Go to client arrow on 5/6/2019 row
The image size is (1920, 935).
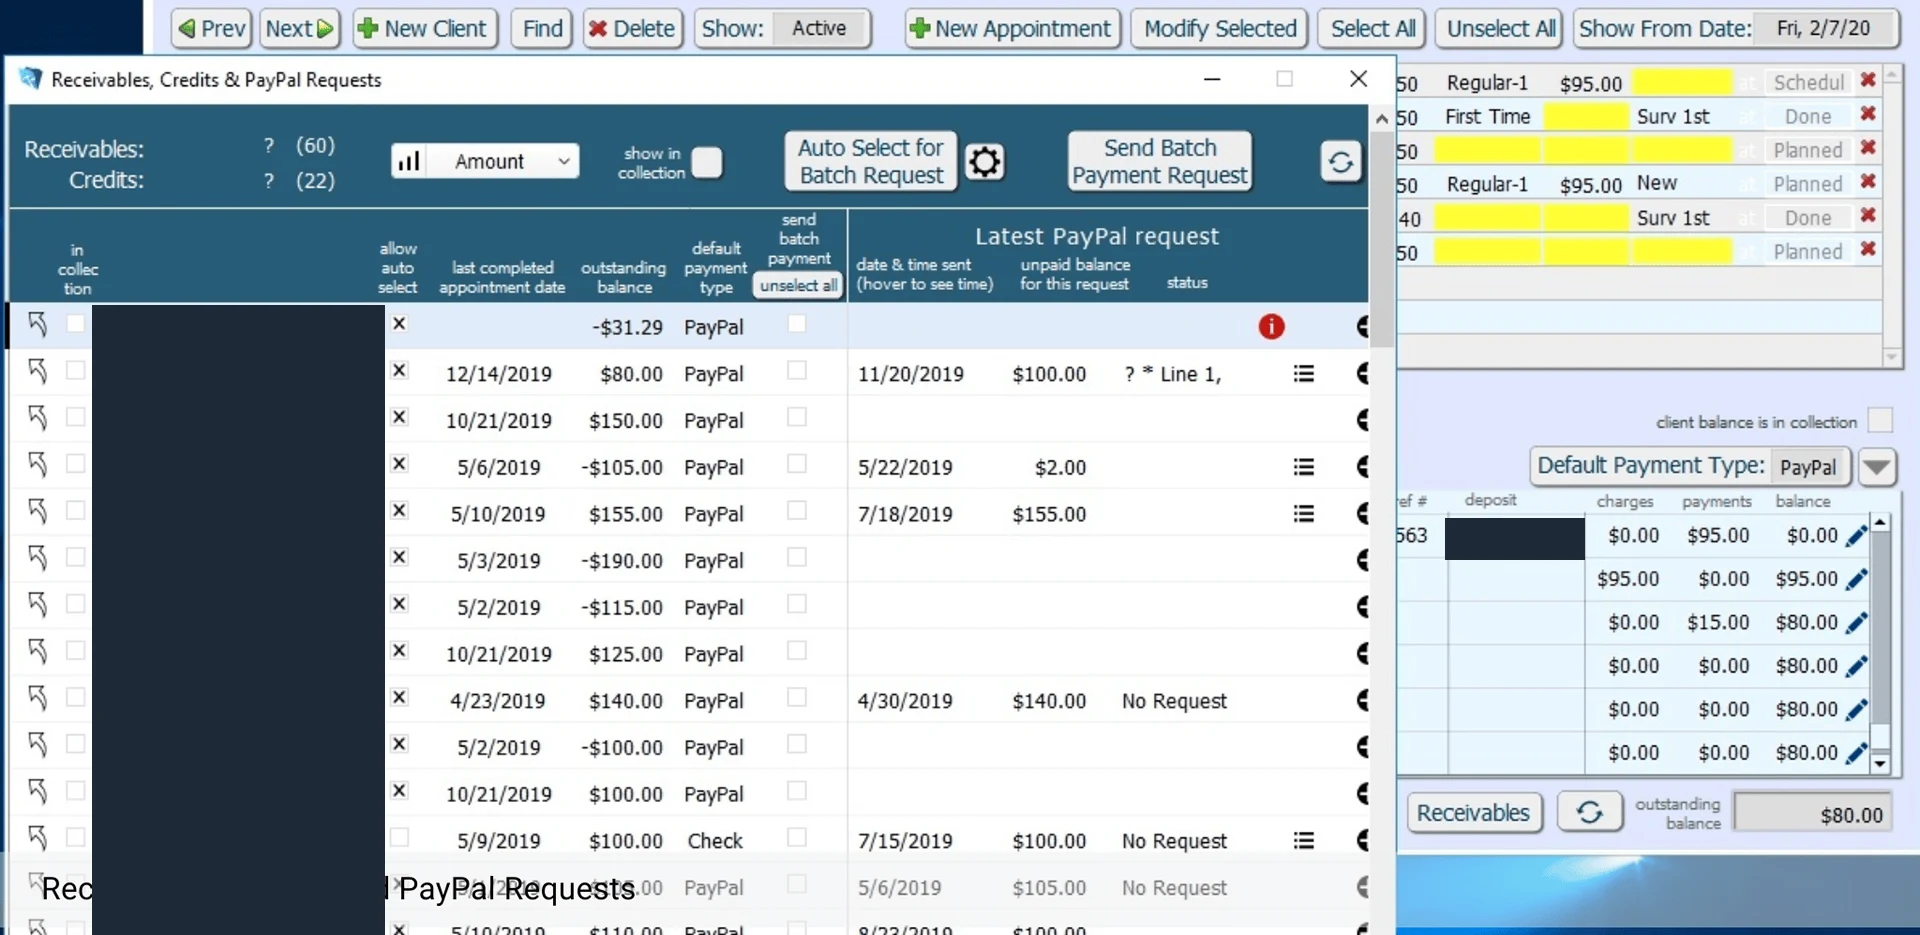38,465
